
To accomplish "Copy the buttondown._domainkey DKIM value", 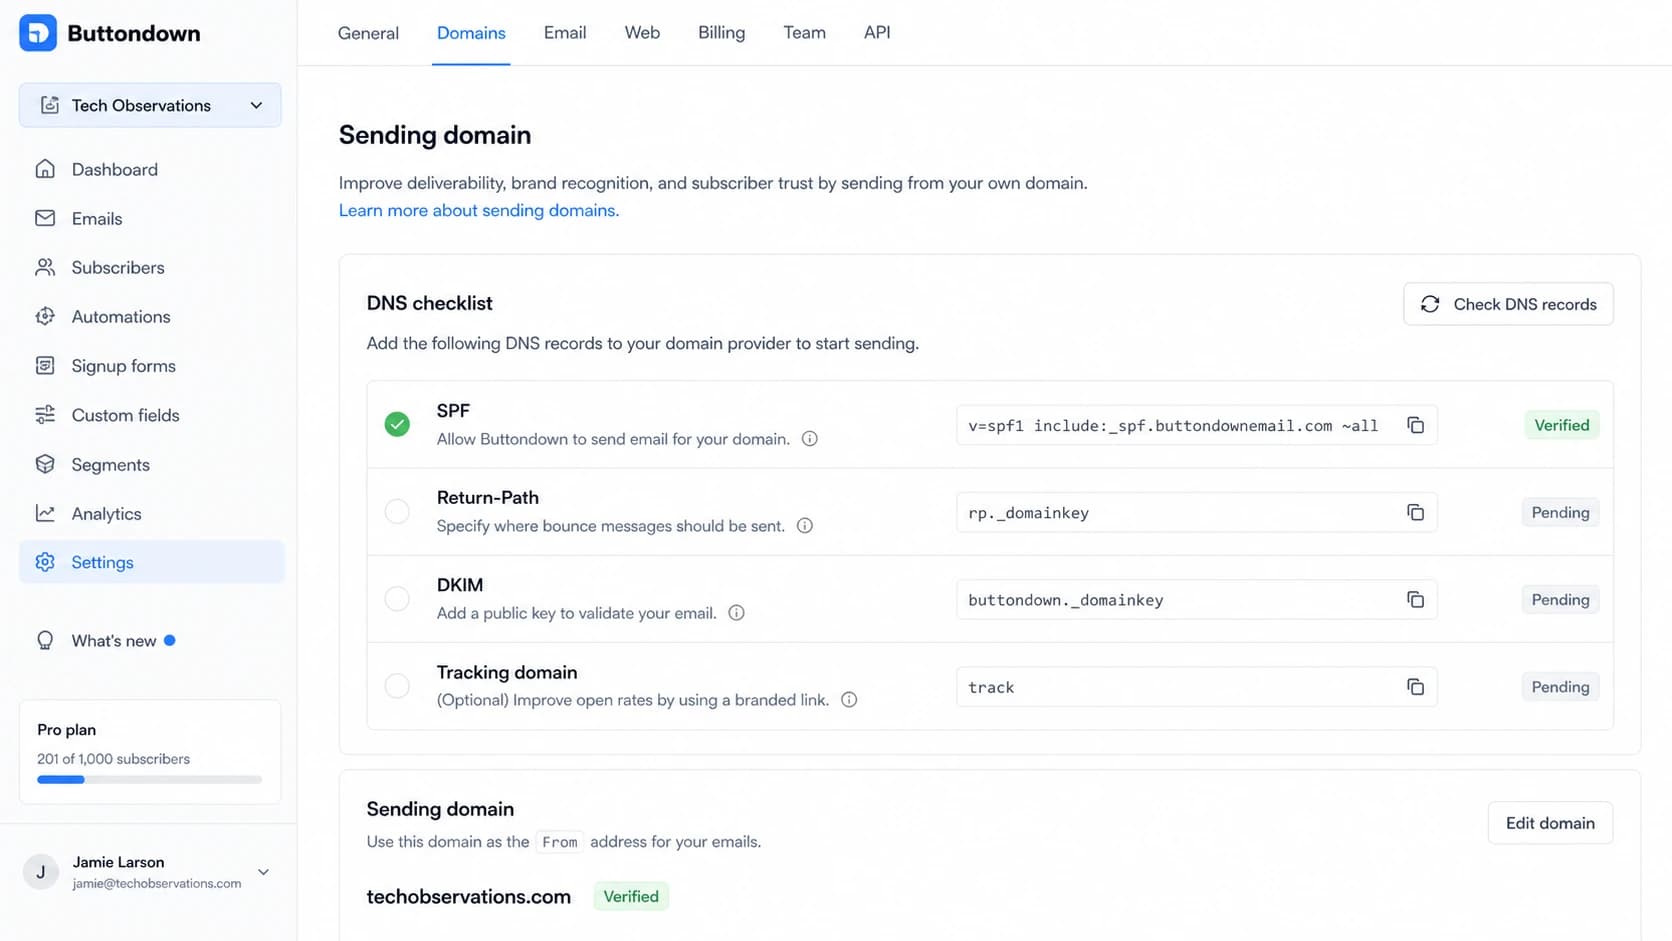I will (x=1415, y=599).
